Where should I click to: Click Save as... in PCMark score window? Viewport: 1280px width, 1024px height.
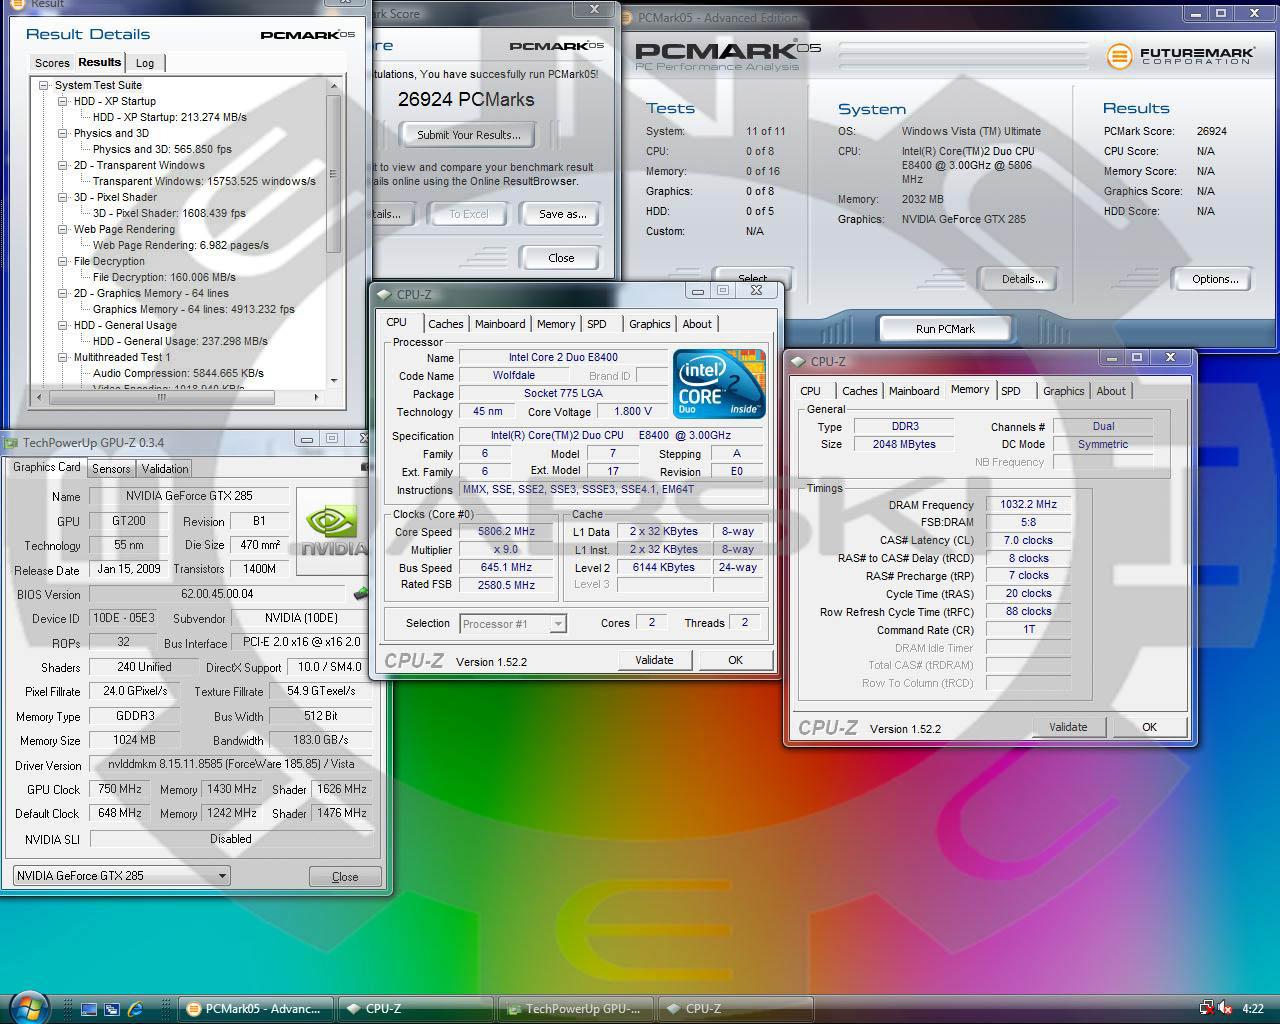(562, 214)
